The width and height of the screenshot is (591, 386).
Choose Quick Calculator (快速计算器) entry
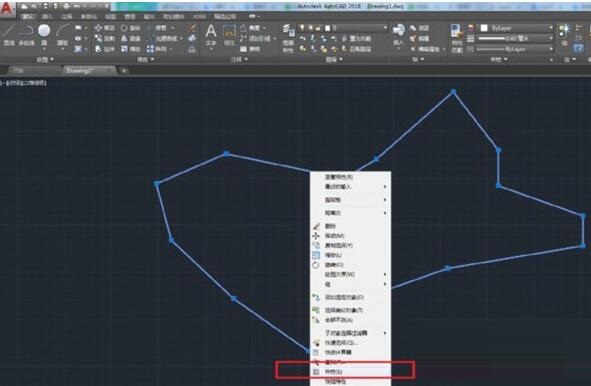[x=350, y=352]
